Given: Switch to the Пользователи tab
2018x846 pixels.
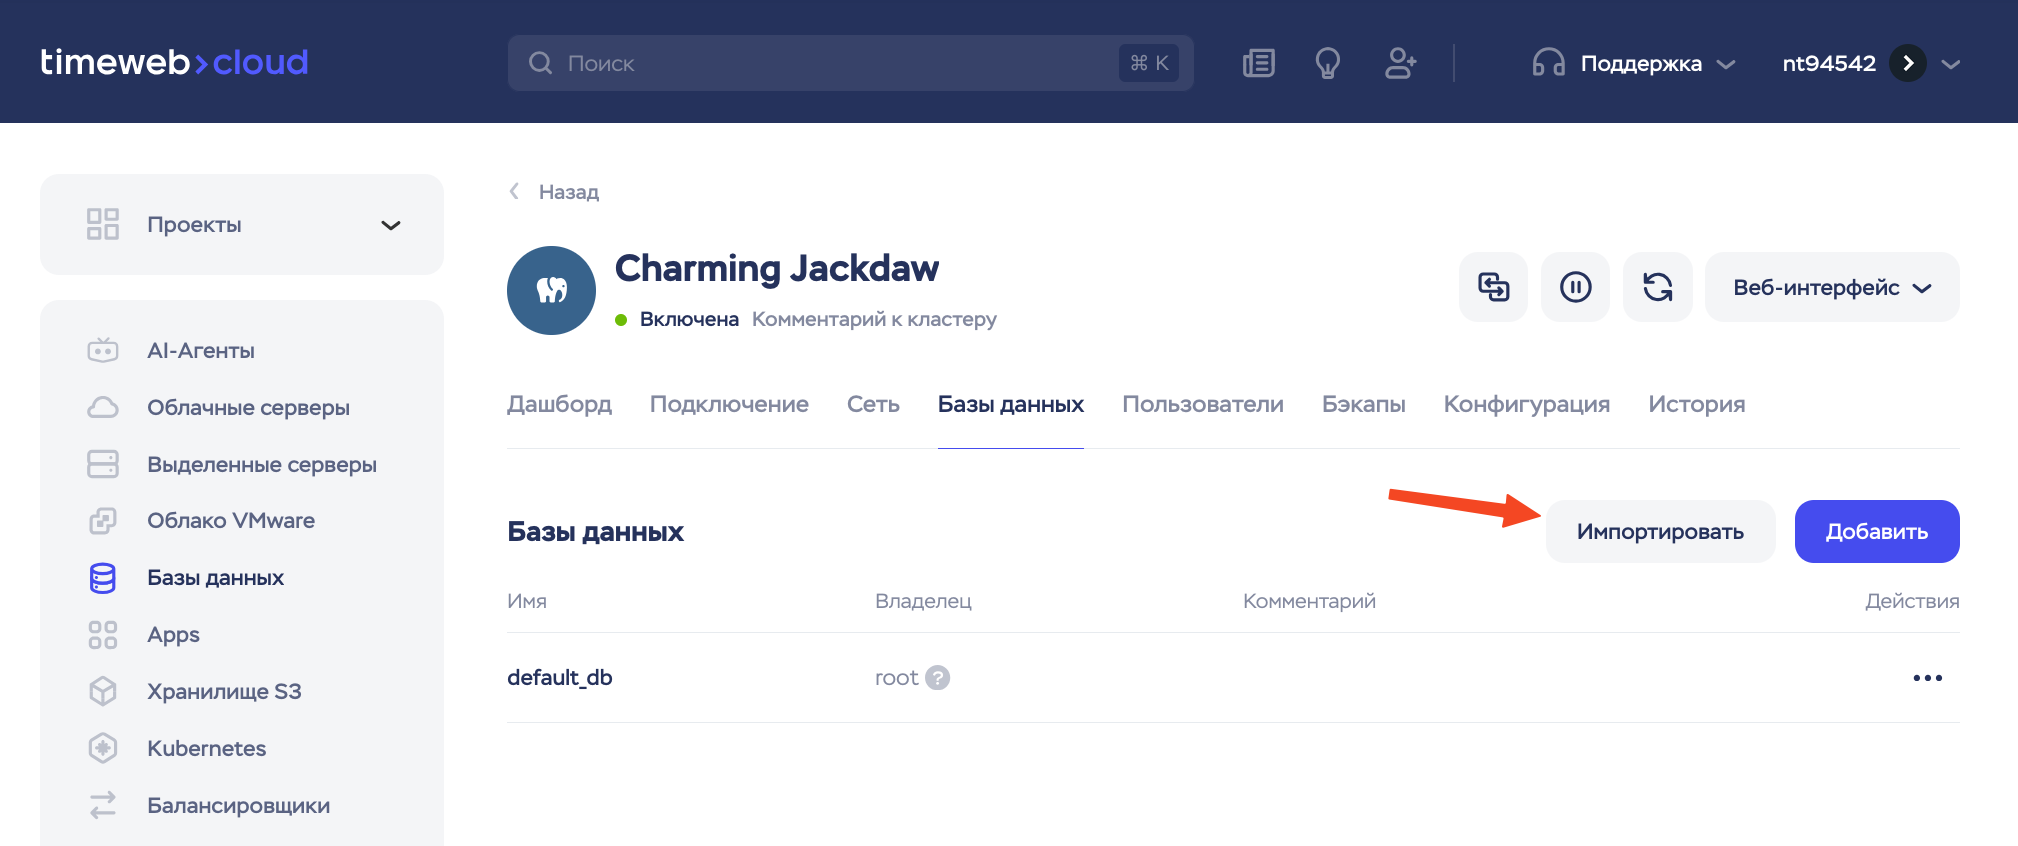Looking at the screenshot, I should [x=1202, y=404].
